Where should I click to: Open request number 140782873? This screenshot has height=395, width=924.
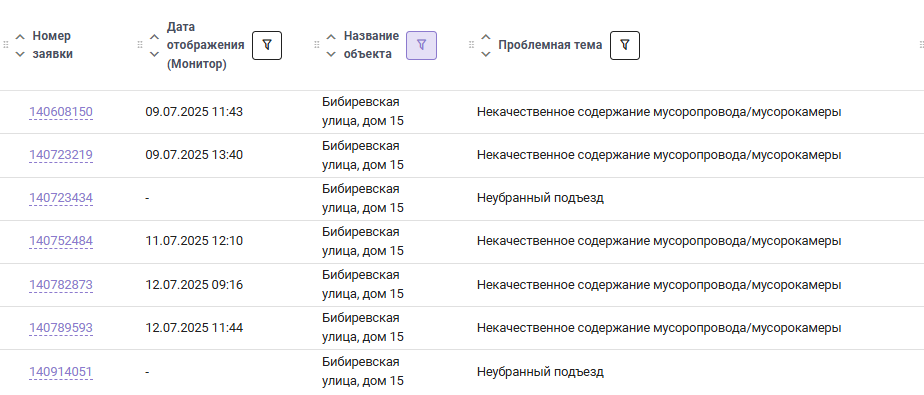pos(61,285)
